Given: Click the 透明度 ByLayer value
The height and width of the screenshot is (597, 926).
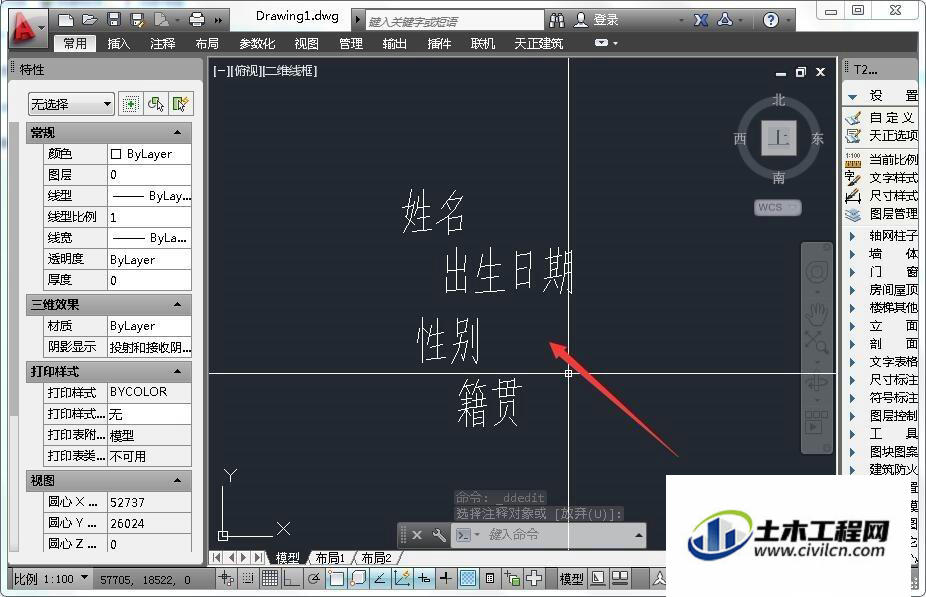Looking at the screenshot, I should (x=149, y=260).
